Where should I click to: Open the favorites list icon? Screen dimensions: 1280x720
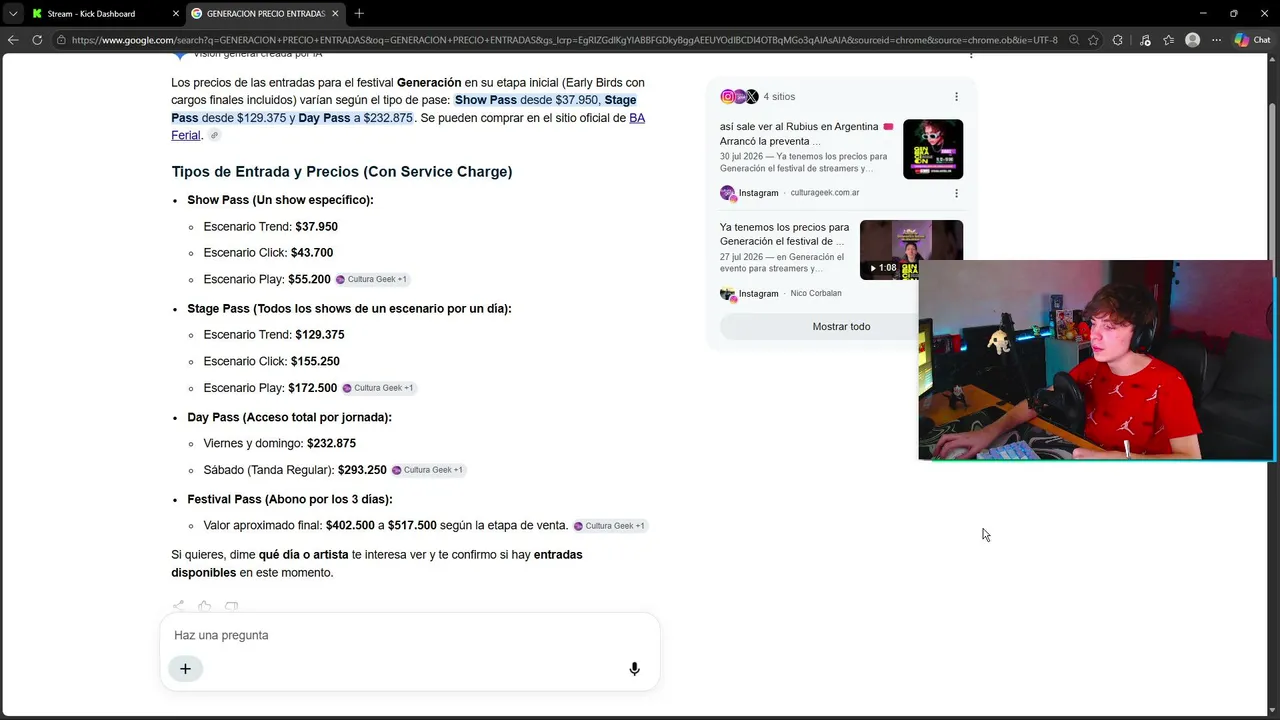point(1168,40)
